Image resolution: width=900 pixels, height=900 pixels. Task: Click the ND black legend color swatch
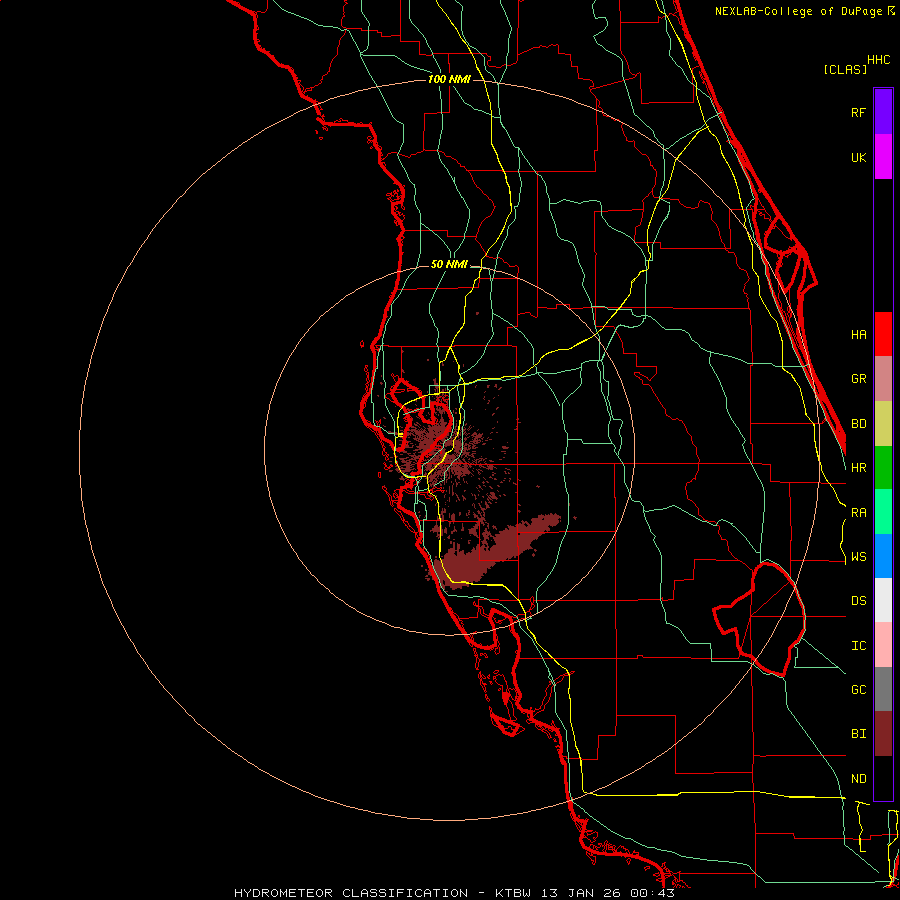point(883,778)
